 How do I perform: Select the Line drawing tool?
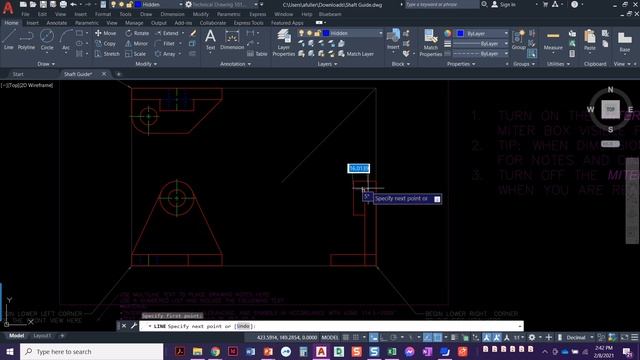coord(9,40)
